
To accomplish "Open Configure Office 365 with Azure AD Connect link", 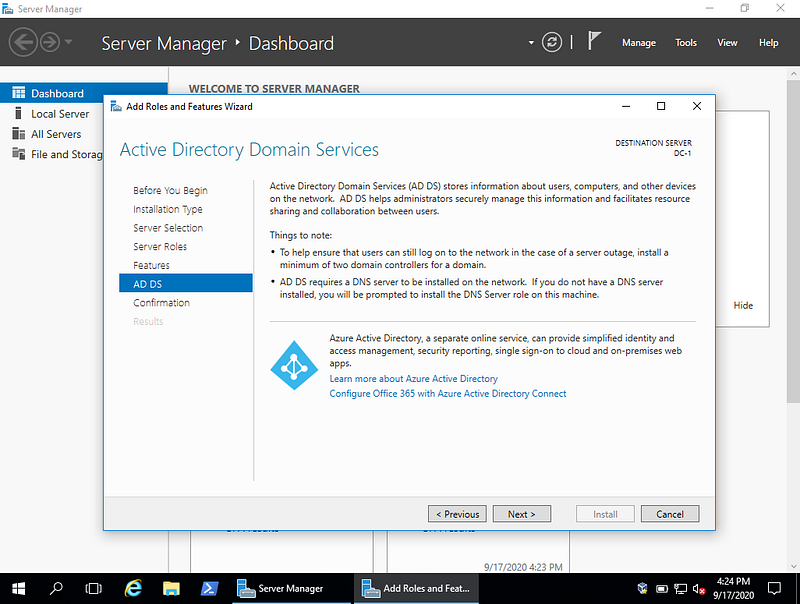I will 447,393.
